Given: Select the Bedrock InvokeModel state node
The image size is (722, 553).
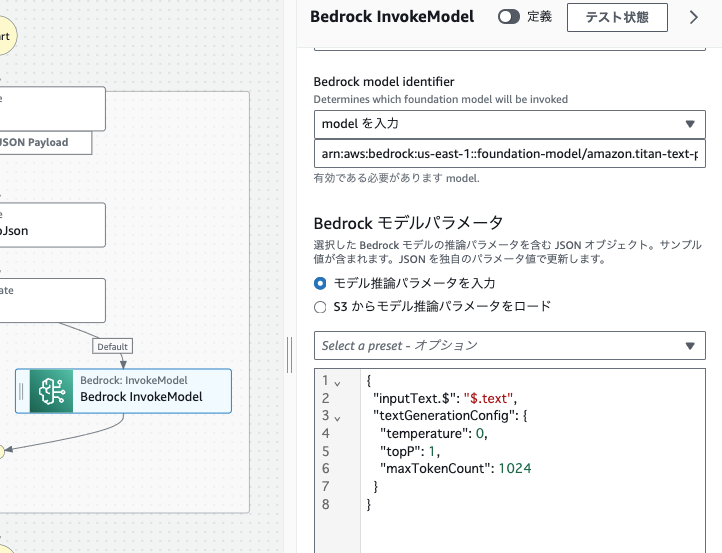Looking at the screenshot, I should click(123, 391).
